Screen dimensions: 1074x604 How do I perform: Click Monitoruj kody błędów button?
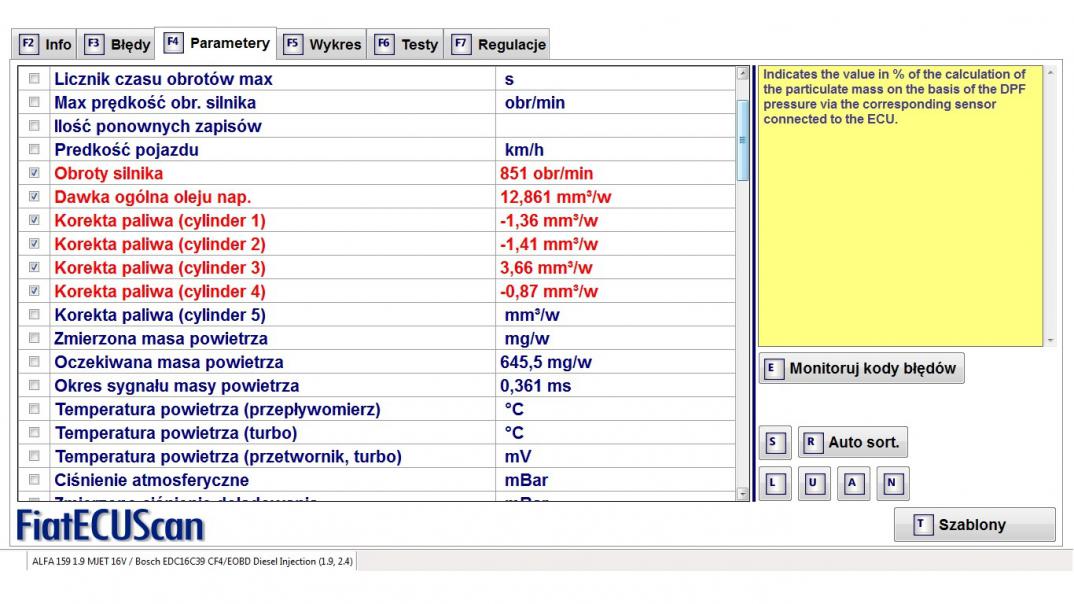[861, 368]
